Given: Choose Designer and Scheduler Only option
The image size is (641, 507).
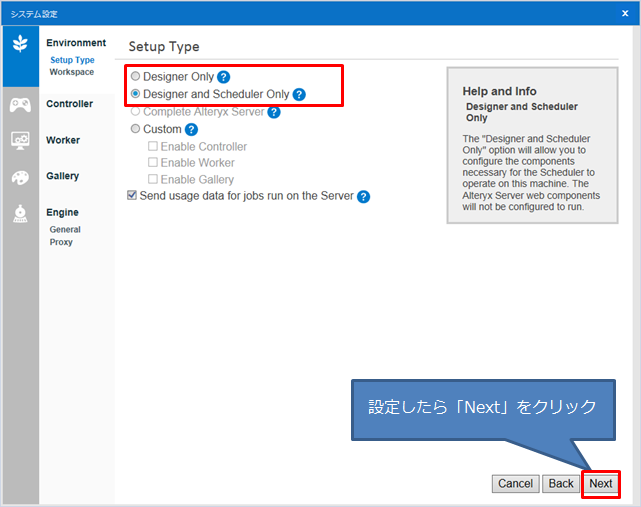Looking at the screenshot, I should pyautogui.click(x=136, y=94).
